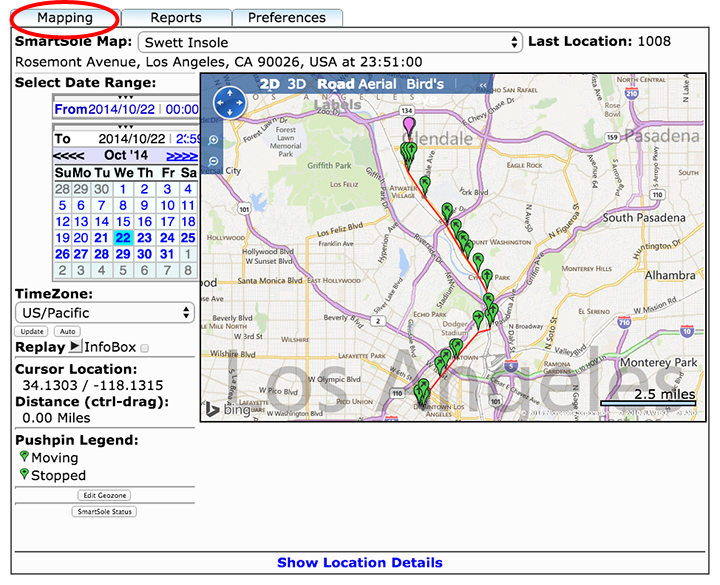Open the Mapping tab
Image resolution: width=720 pixels, height=585 pixels.
[65, 18]
